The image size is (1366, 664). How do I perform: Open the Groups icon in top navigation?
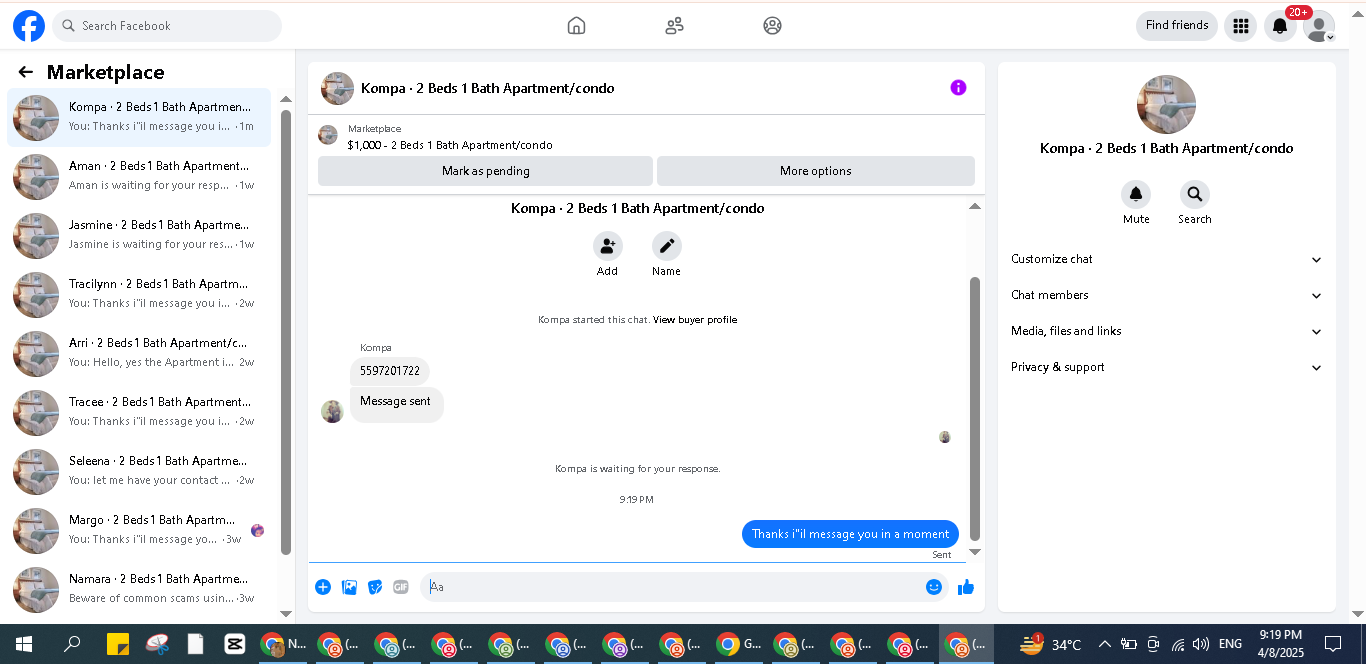772,26
